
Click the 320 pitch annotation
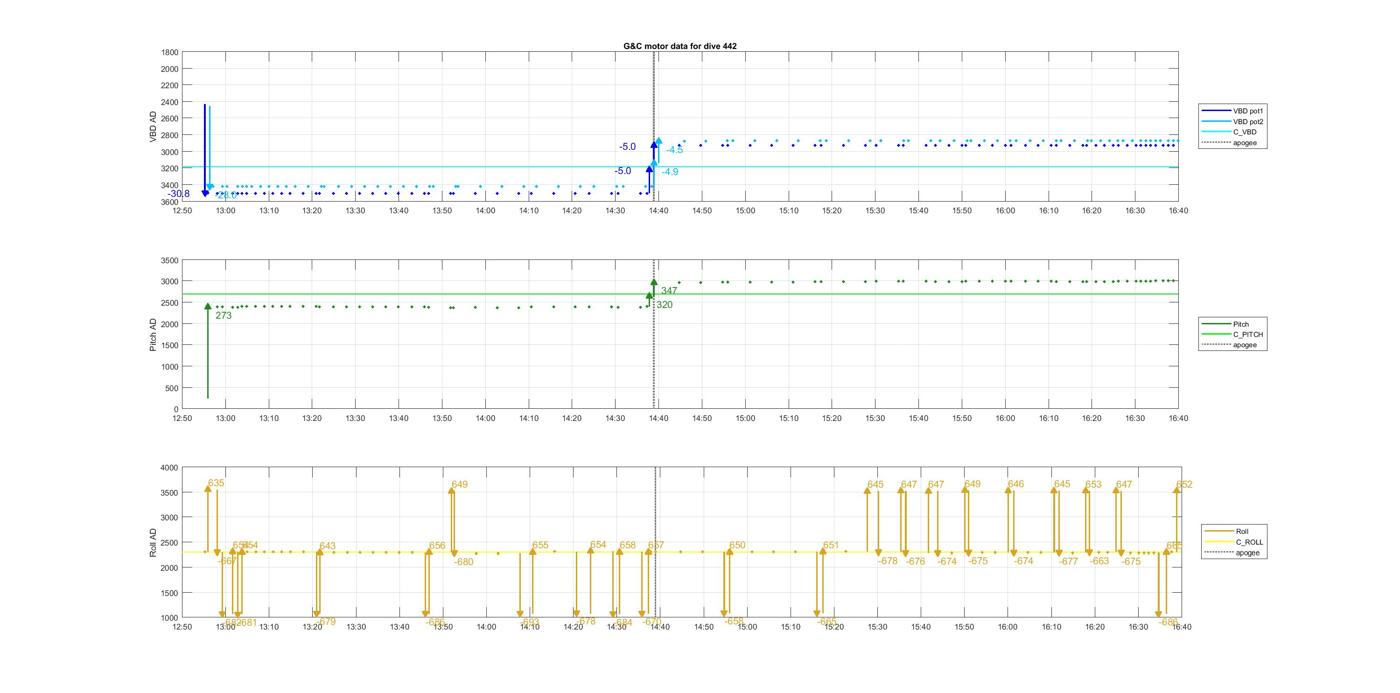(664, 305)
